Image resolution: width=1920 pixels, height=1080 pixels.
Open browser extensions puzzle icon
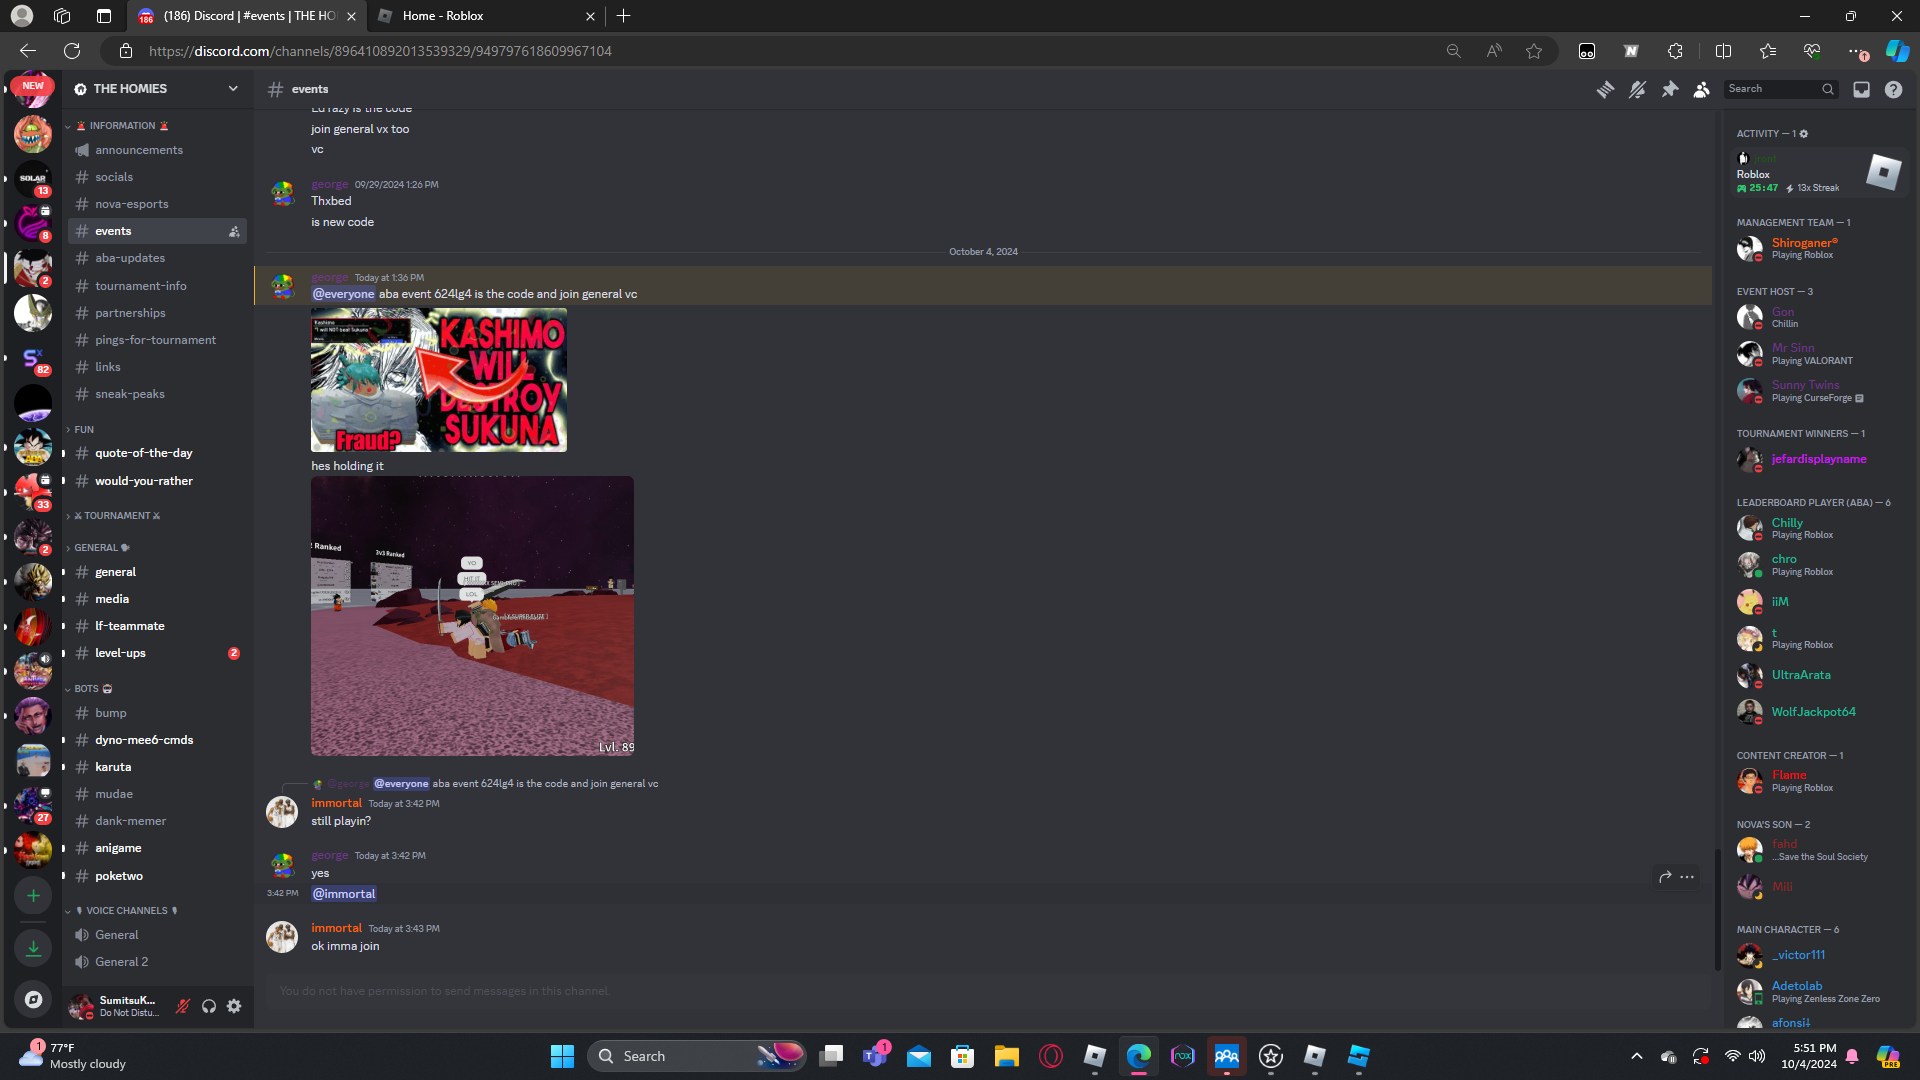click(x=1675, y=51)
